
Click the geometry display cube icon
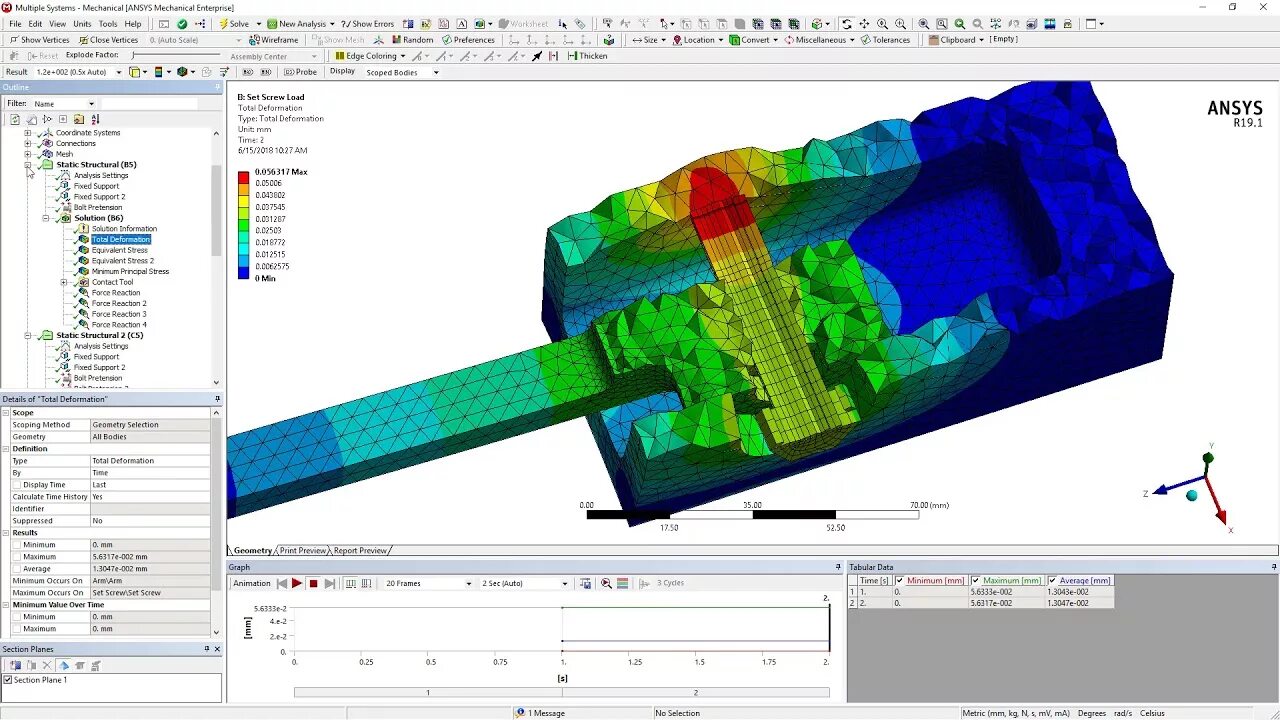[x=135, y=72]
